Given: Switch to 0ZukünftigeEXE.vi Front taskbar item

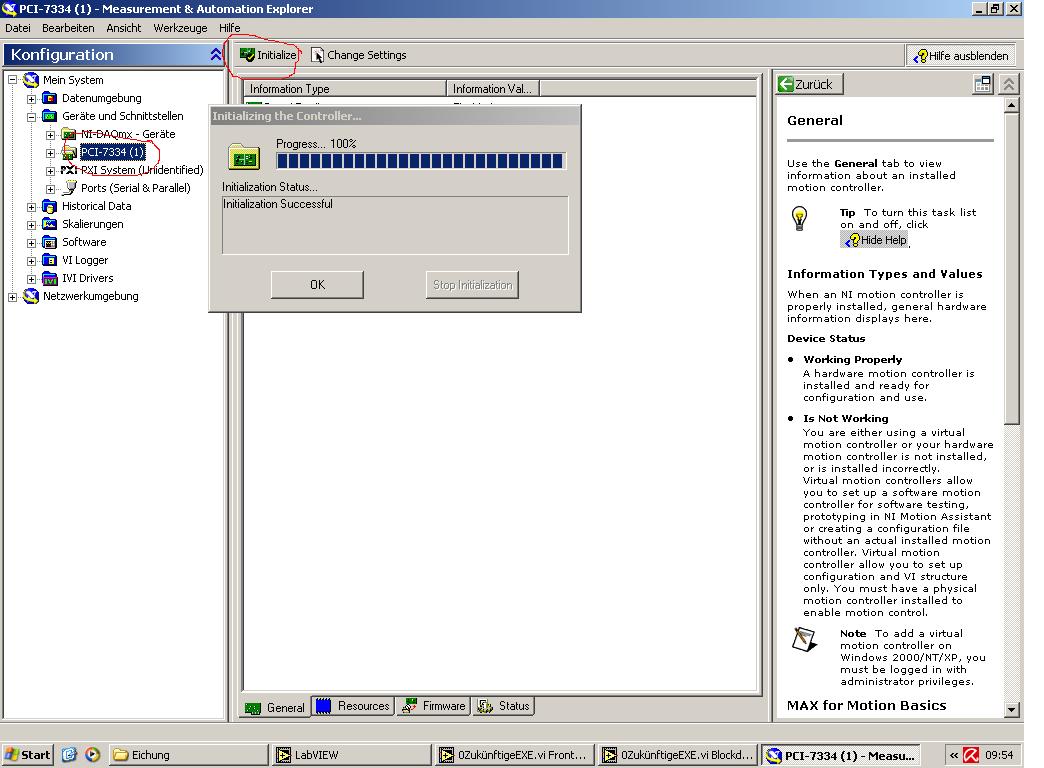Looking at the screenshot, I should coord(514,755).
